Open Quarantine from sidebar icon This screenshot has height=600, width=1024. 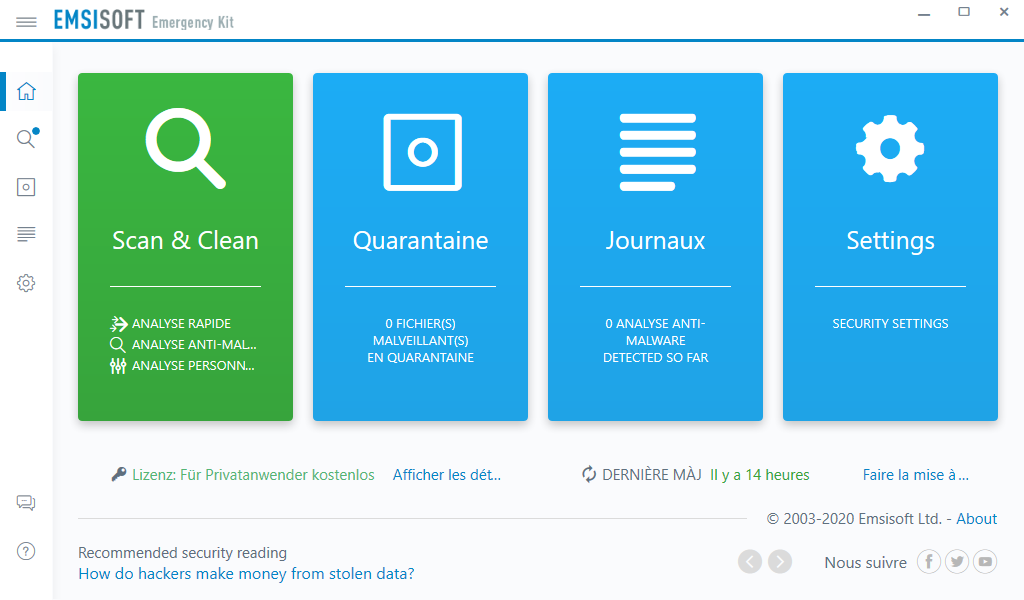[x=26, y=187]
